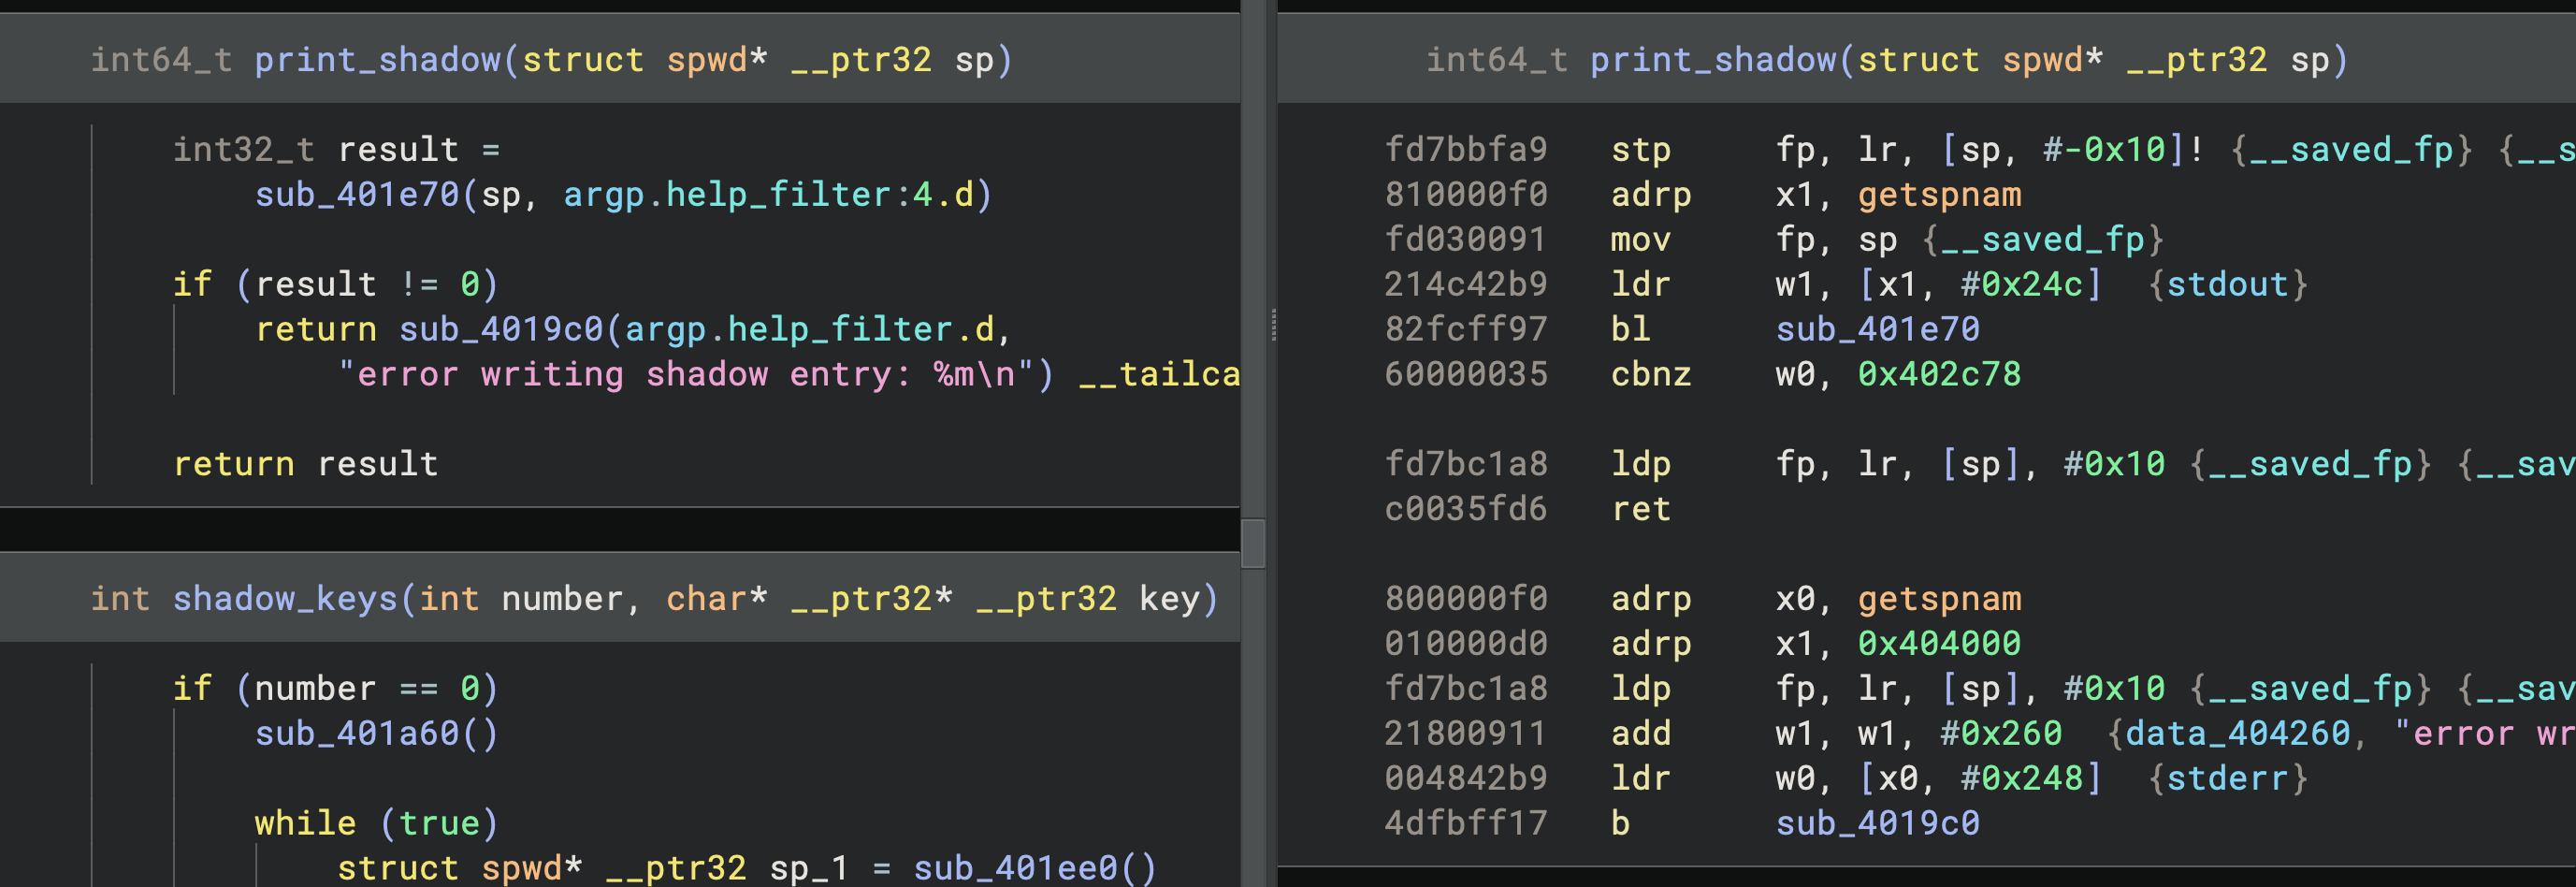
Task: Click the decompiler pane vertical scrollbar thumb
Action: [x=1253, y=543]
